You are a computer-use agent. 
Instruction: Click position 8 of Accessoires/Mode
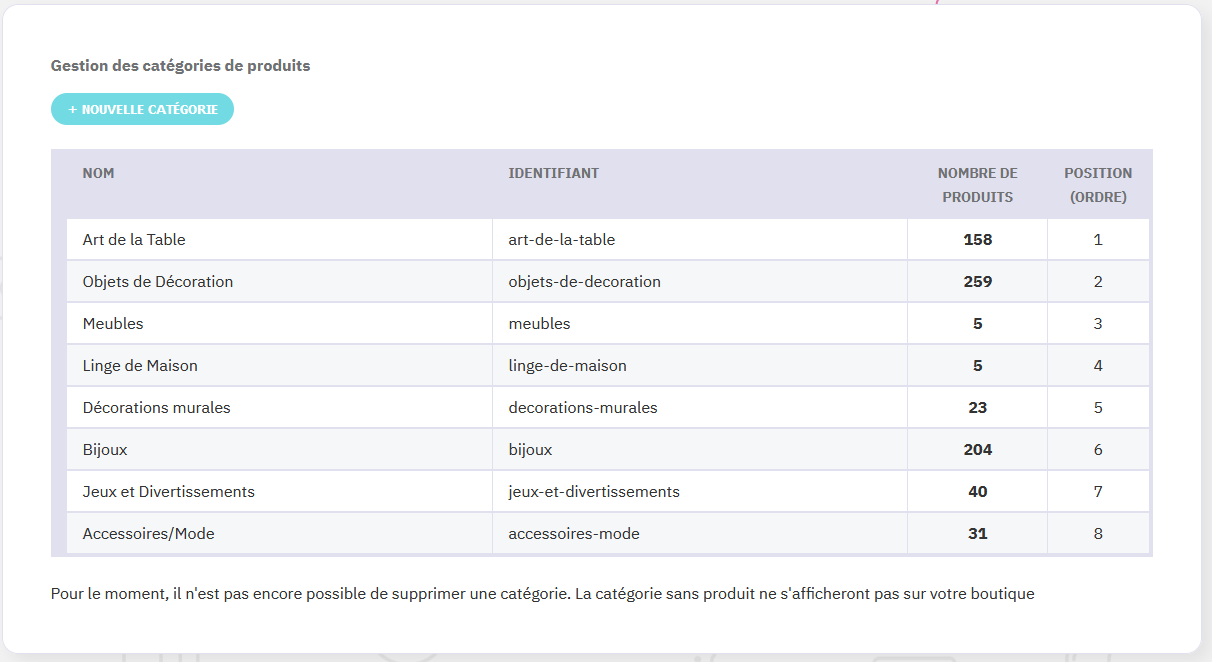(x=1098, y=534)
